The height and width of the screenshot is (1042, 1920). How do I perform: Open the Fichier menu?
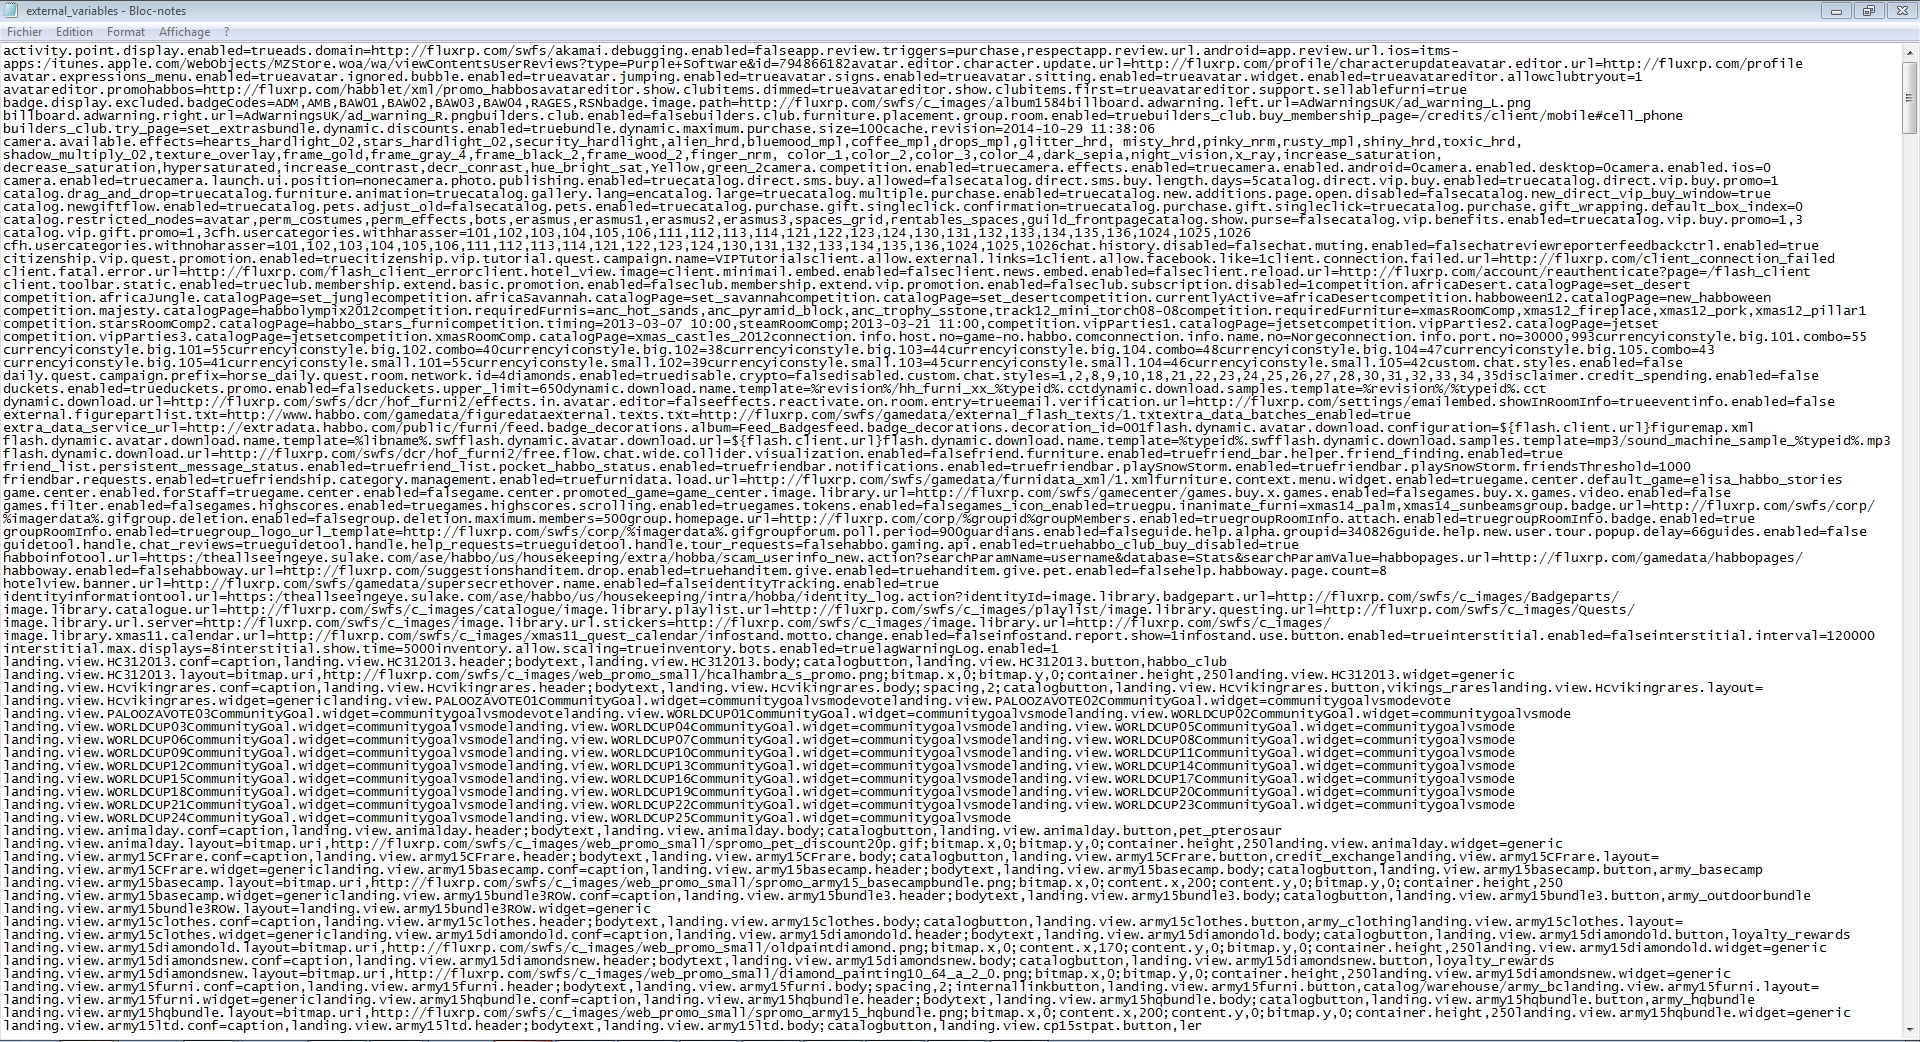pos(24,32)
